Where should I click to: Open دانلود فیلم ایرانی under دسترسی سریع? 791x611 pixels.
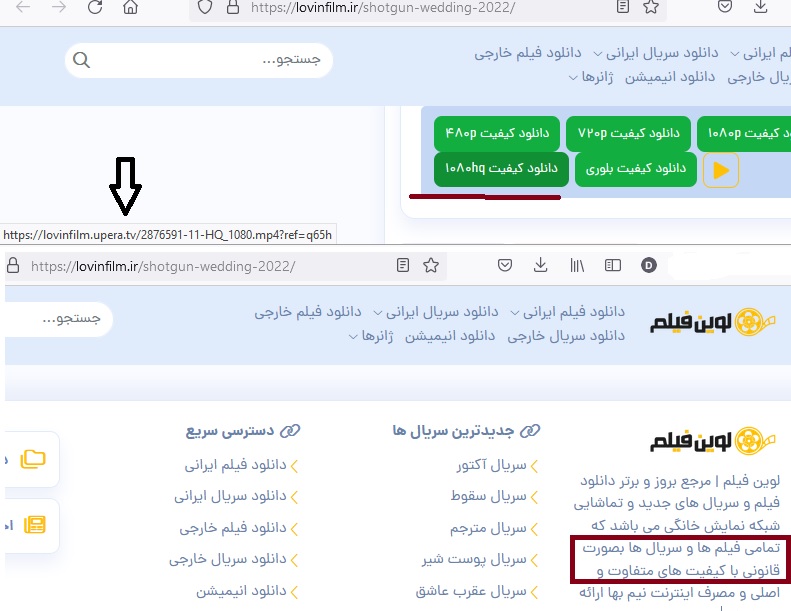pyautogui.click(x=236, y=465)
